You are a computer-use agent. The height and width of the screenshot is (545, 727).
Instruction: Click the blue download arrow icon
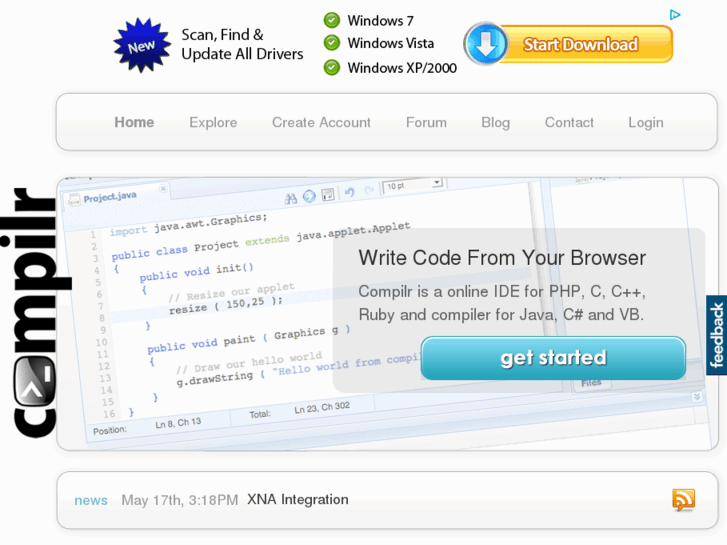(x=485, y=44)
